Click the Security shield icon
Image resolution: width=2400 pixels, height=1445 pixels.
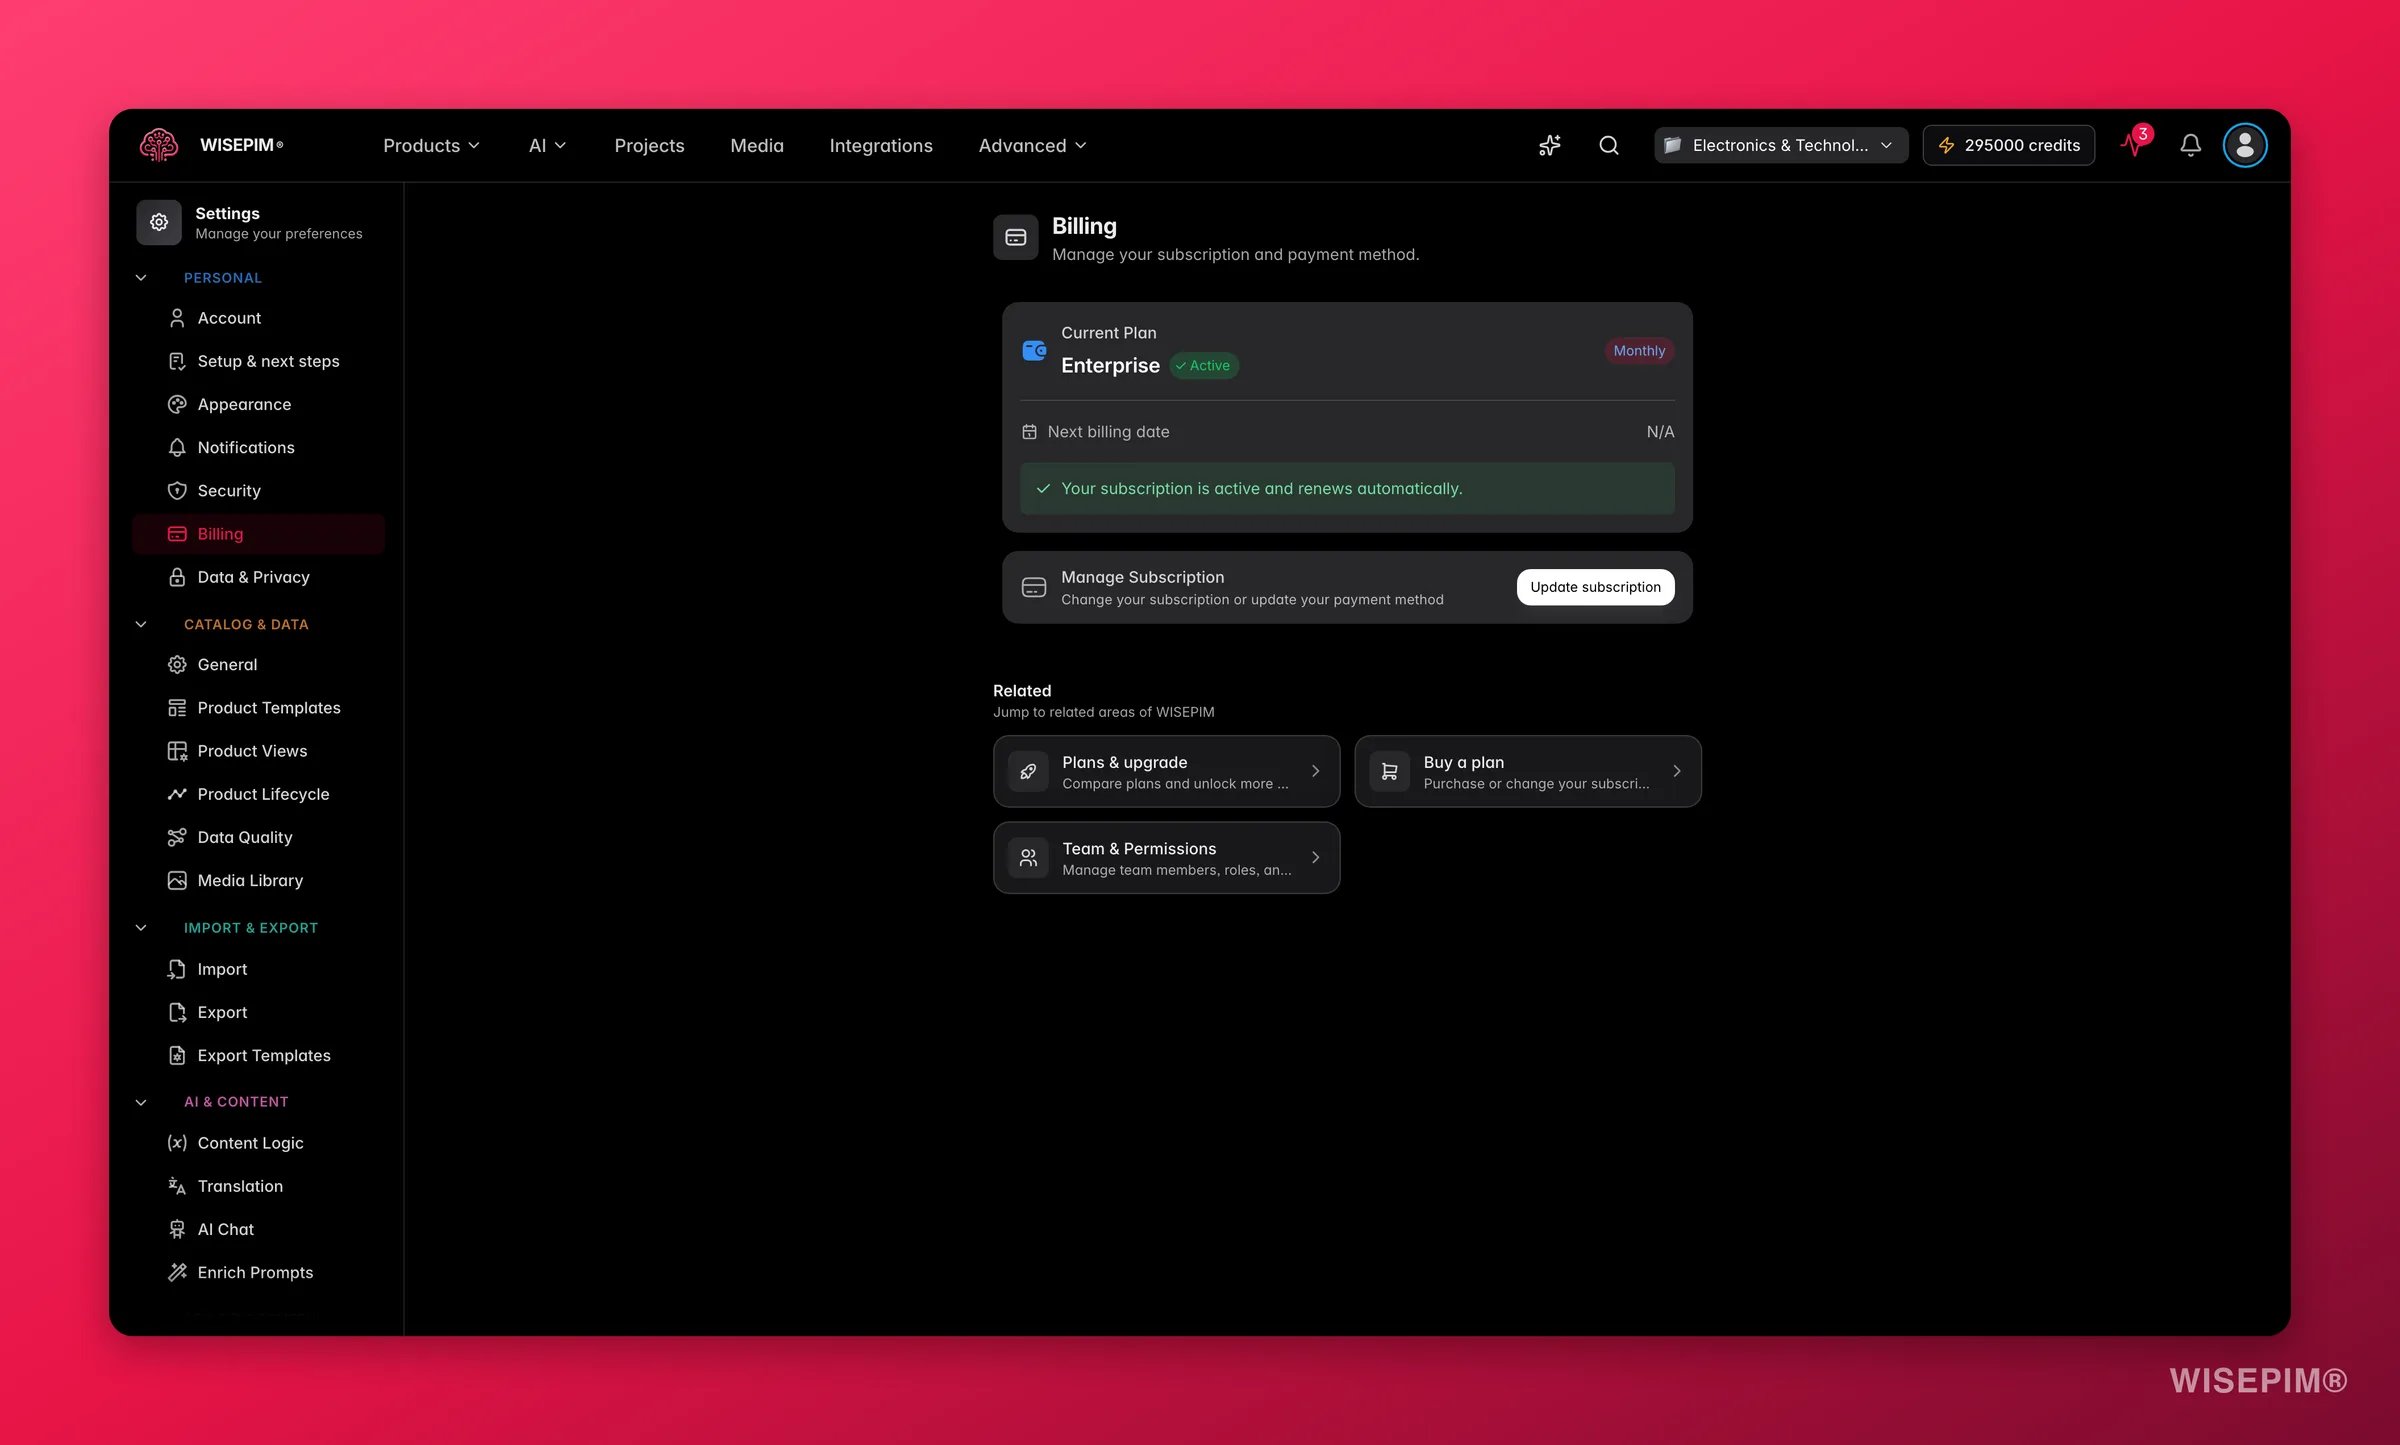click(x=177, y=490)
